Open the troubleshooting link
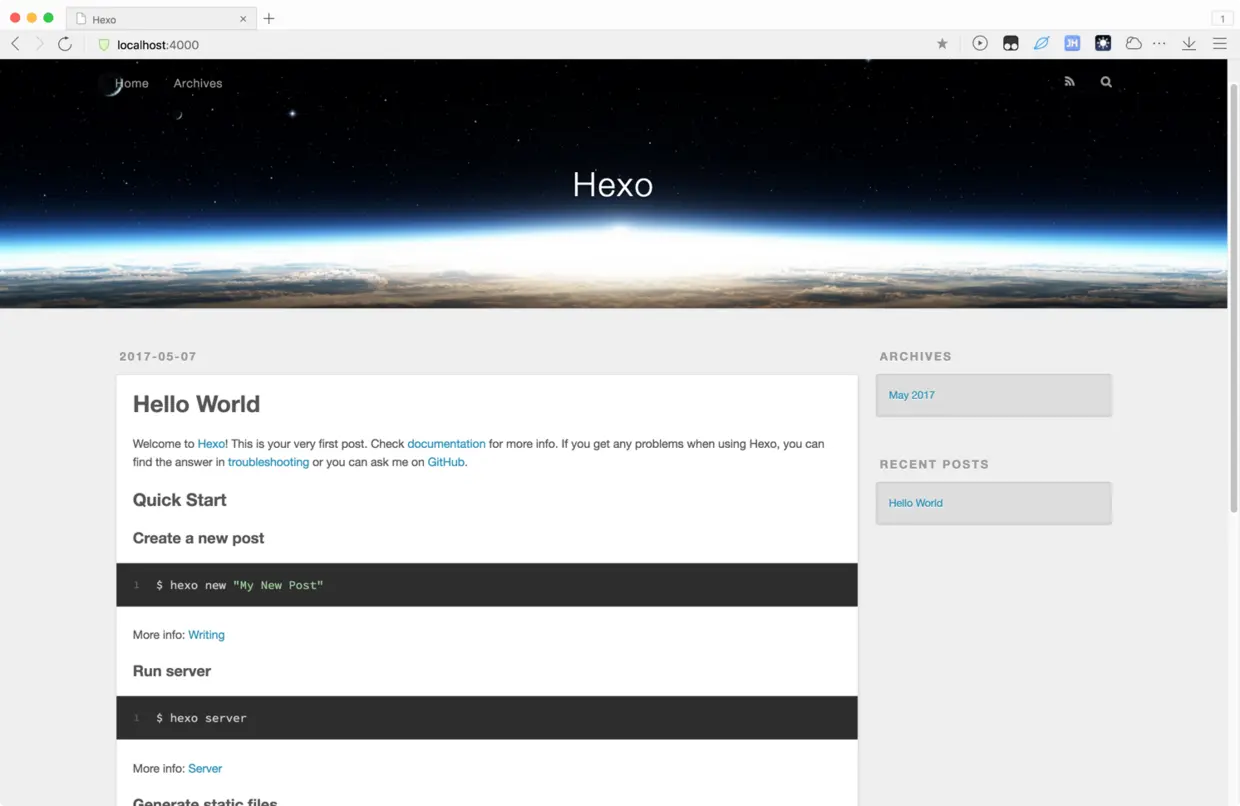 (268, 462)
